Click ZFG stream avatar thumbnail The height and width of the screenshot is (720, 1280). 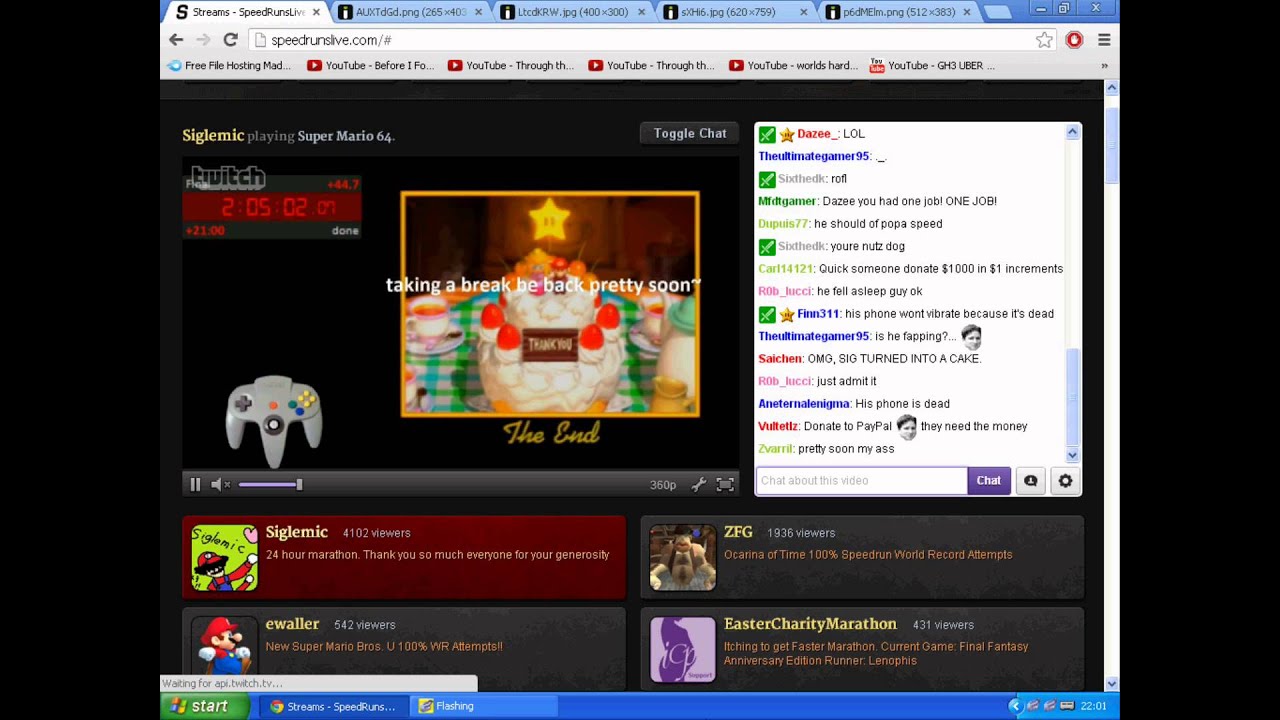pyautogui.click(x=683, y=557)
